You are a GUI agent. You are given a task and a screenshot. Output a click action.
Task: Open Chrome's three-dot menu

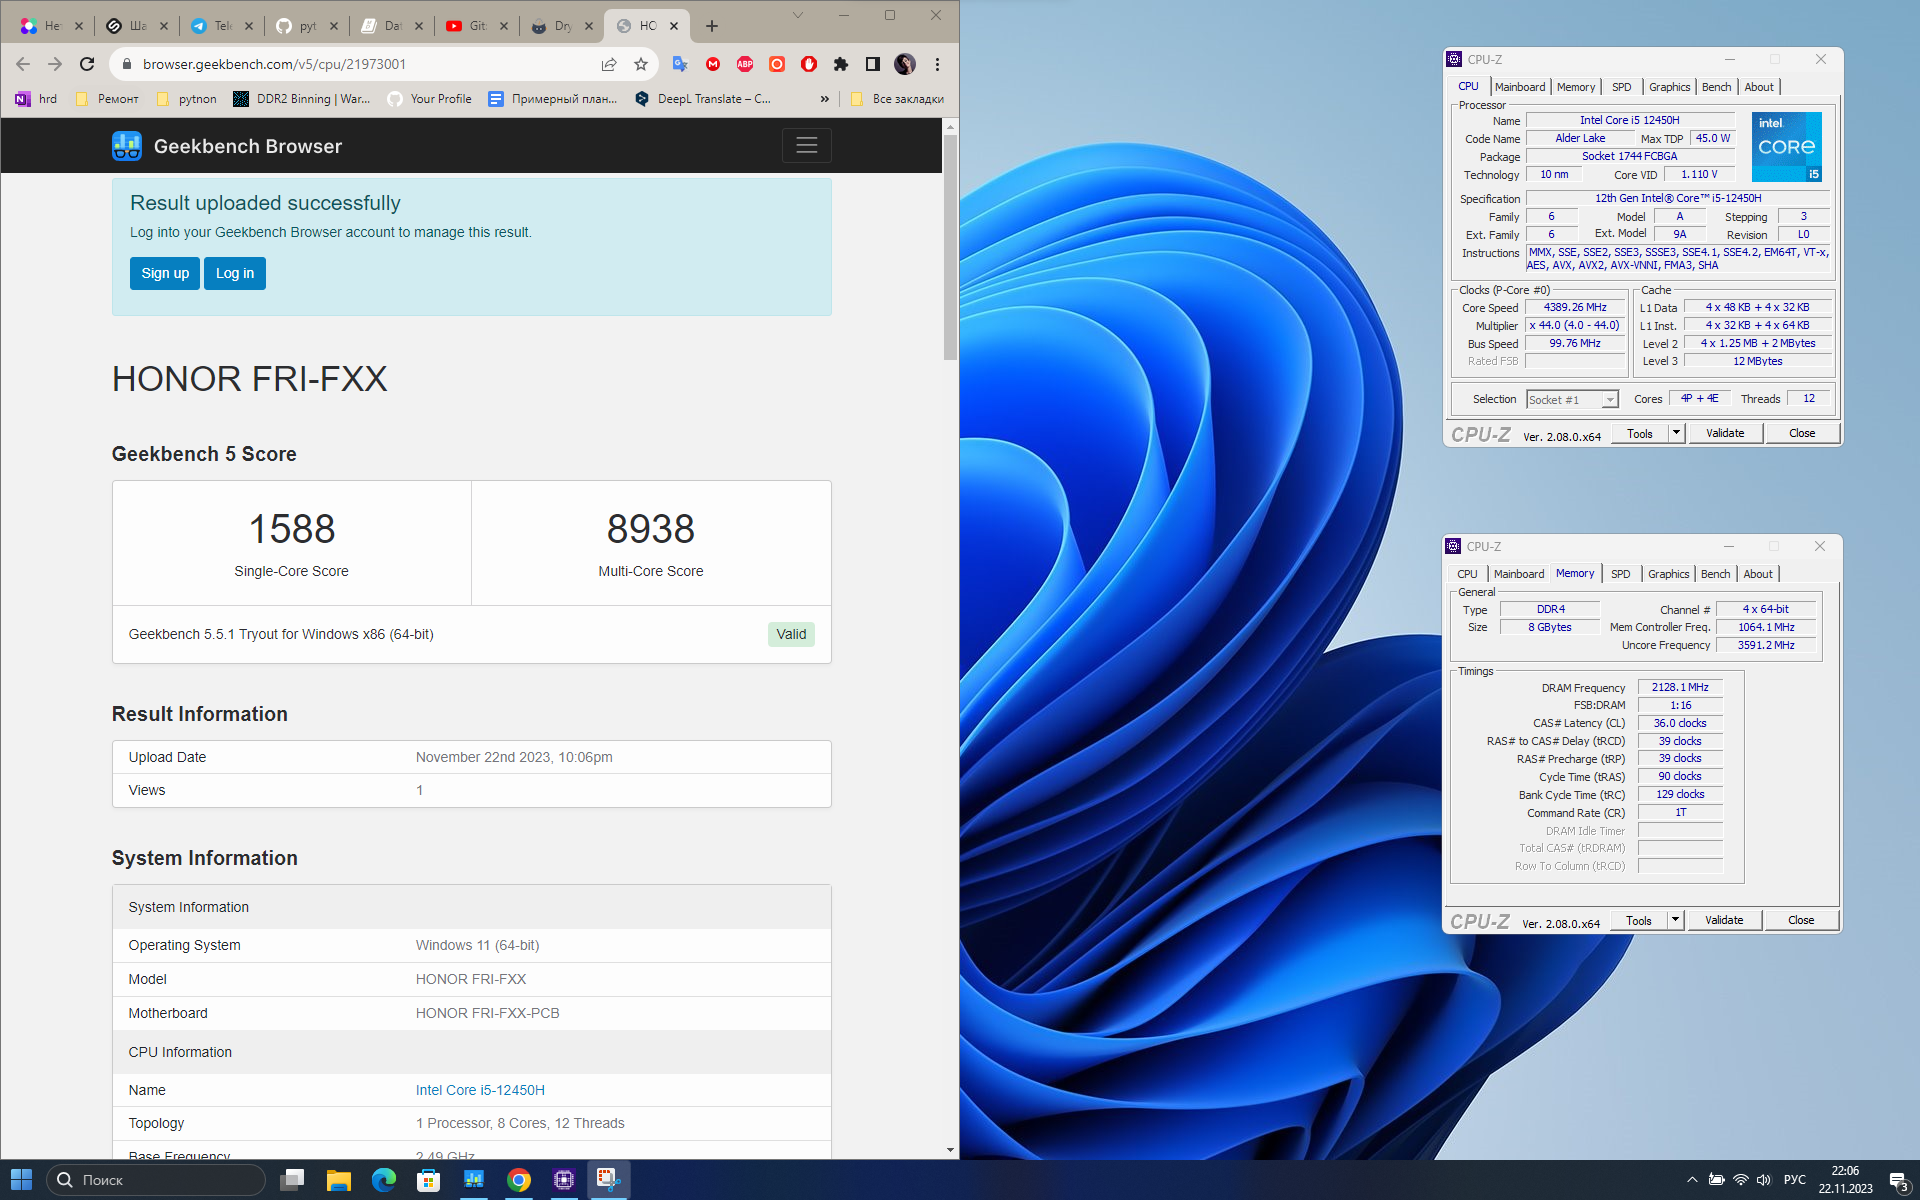pos(937,64)
